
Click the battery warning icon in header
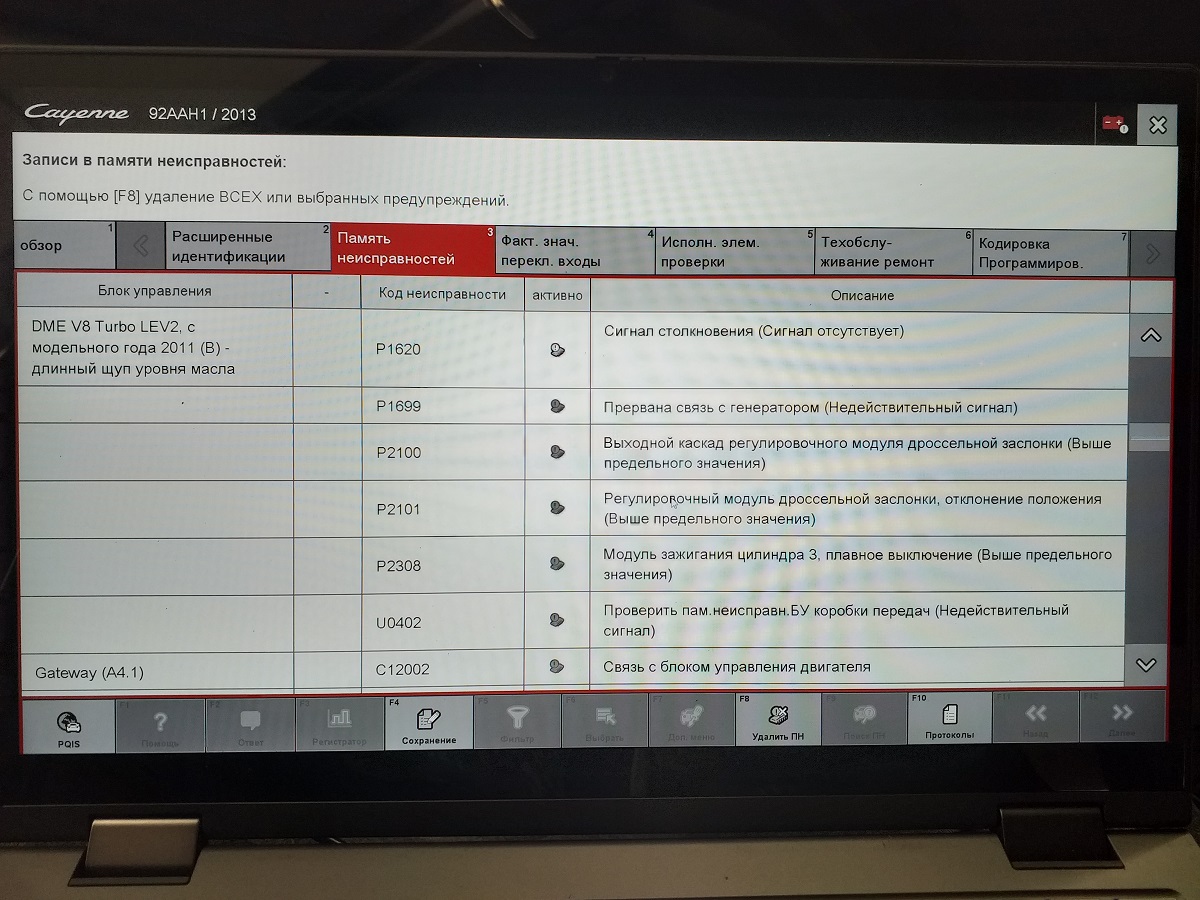(x=1114, y=124)
